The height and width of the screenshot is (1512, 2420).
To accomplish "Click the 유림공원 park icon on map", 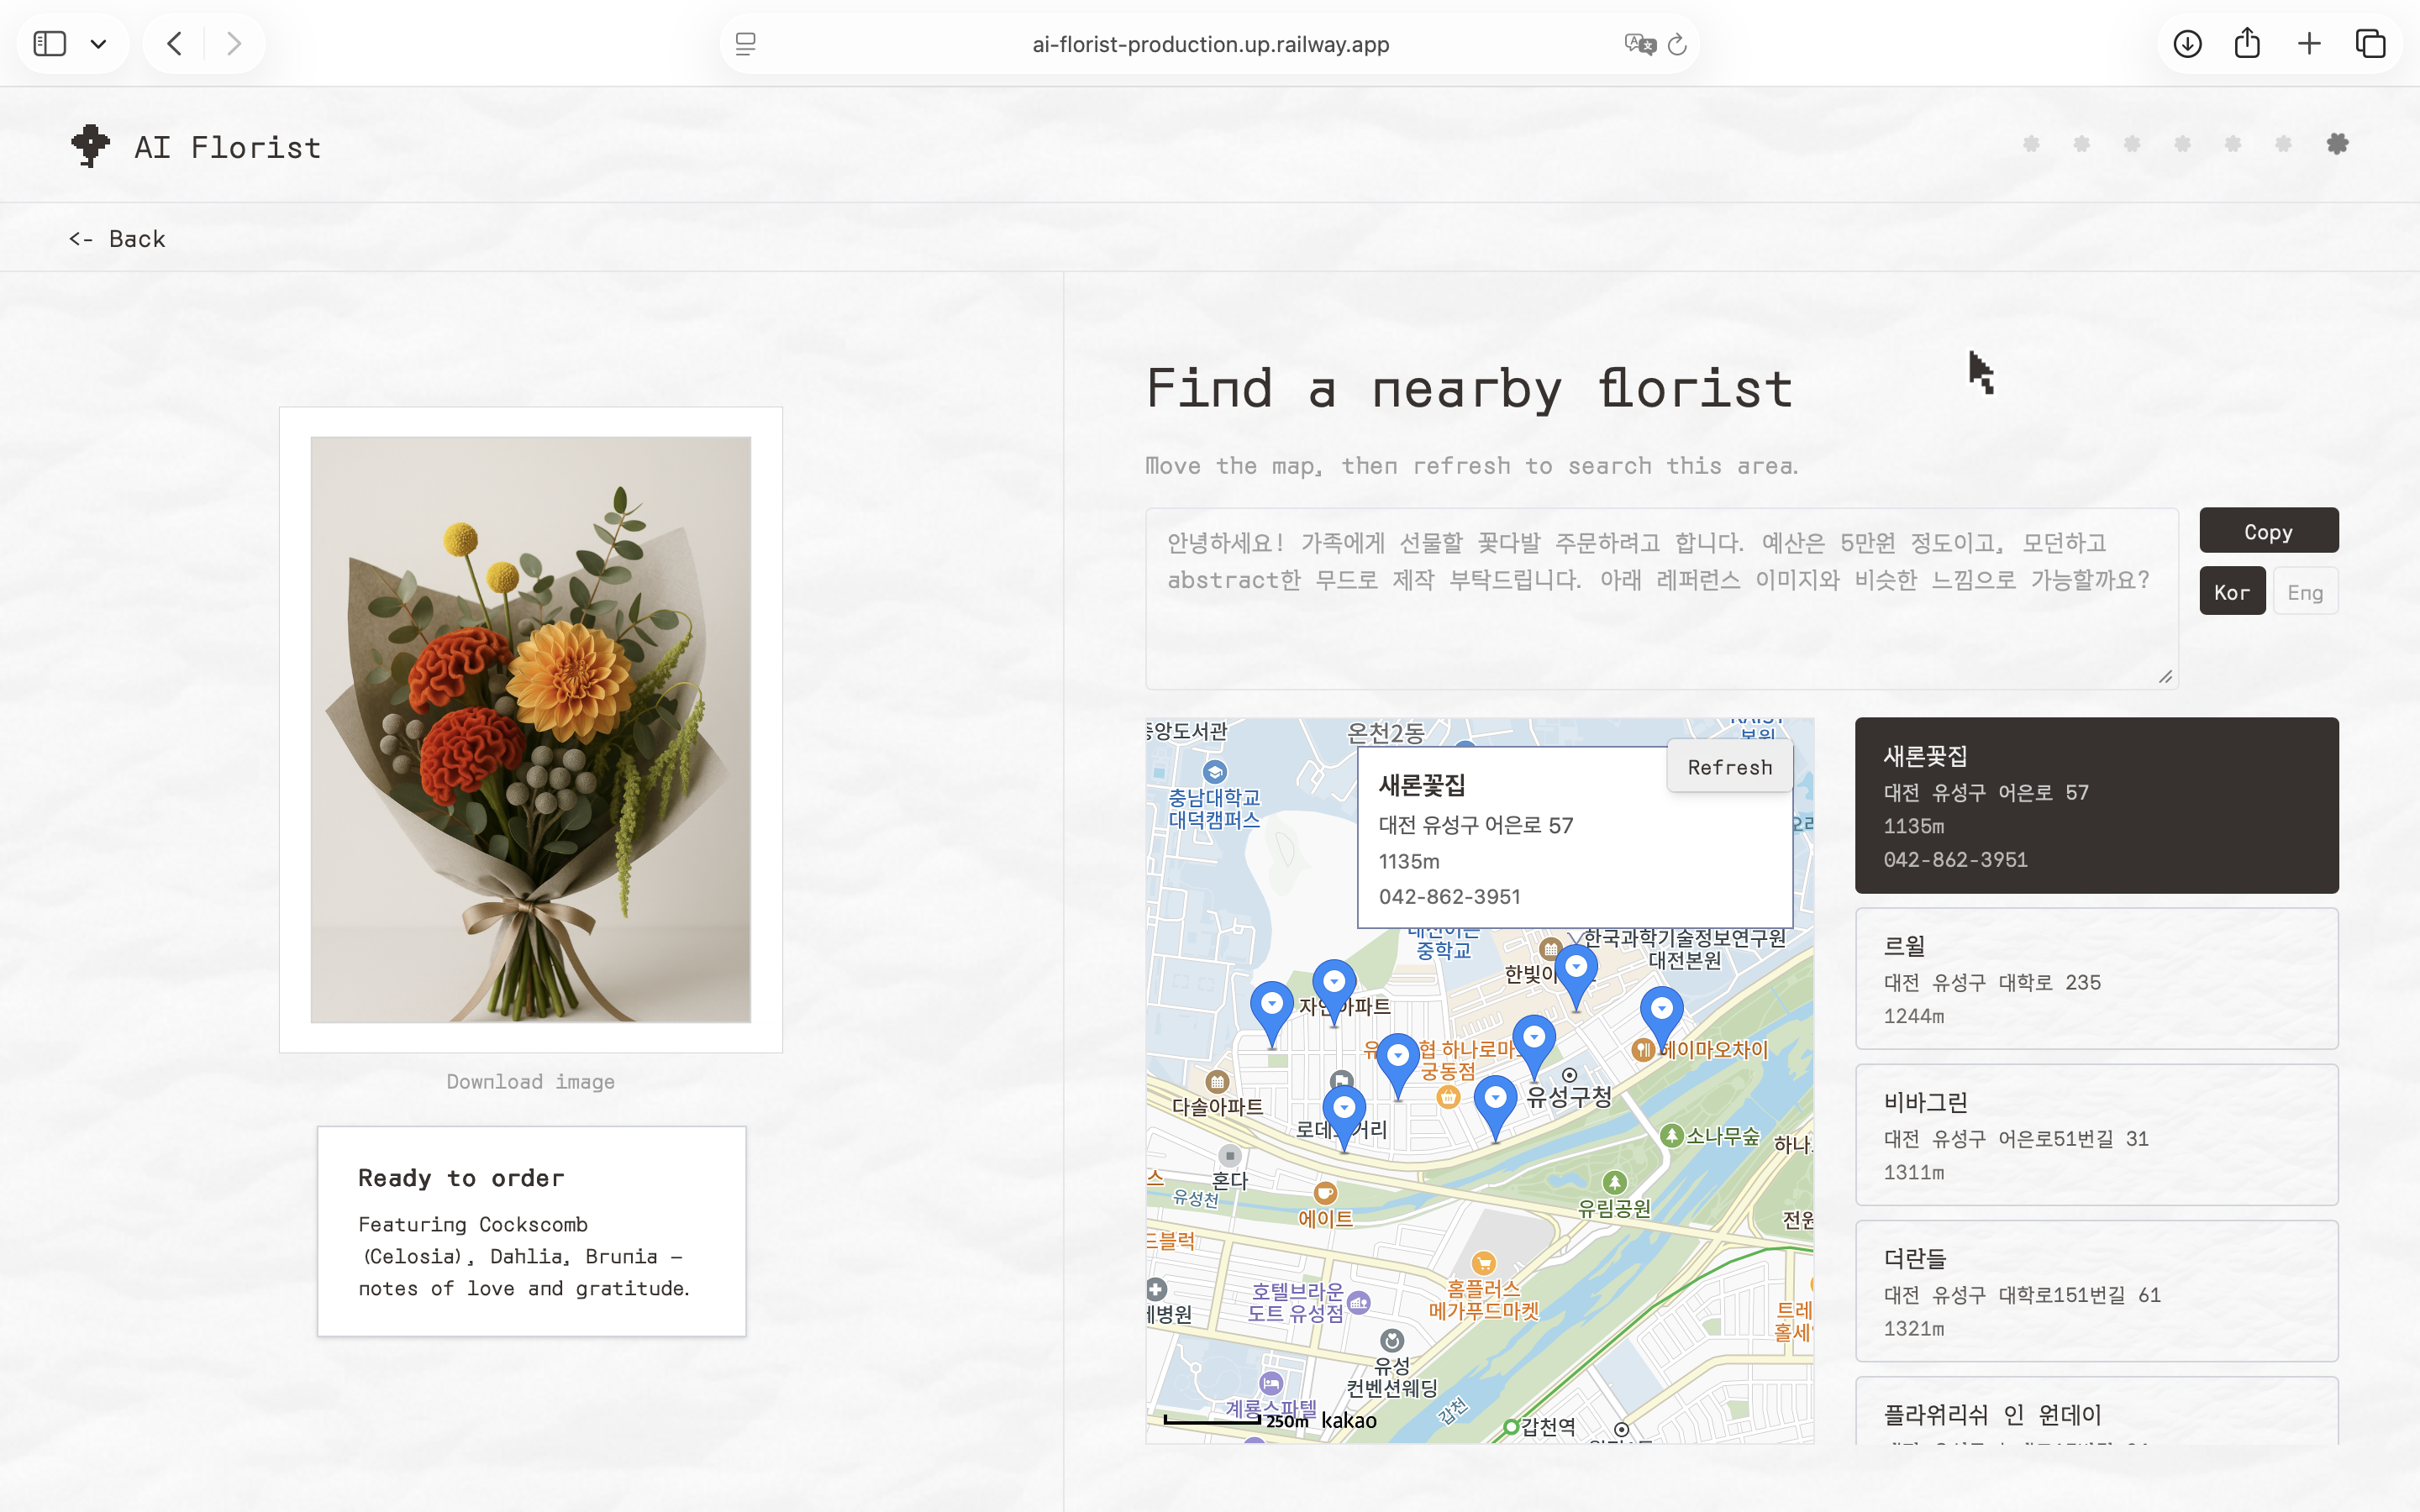I will (1614, 1183).
